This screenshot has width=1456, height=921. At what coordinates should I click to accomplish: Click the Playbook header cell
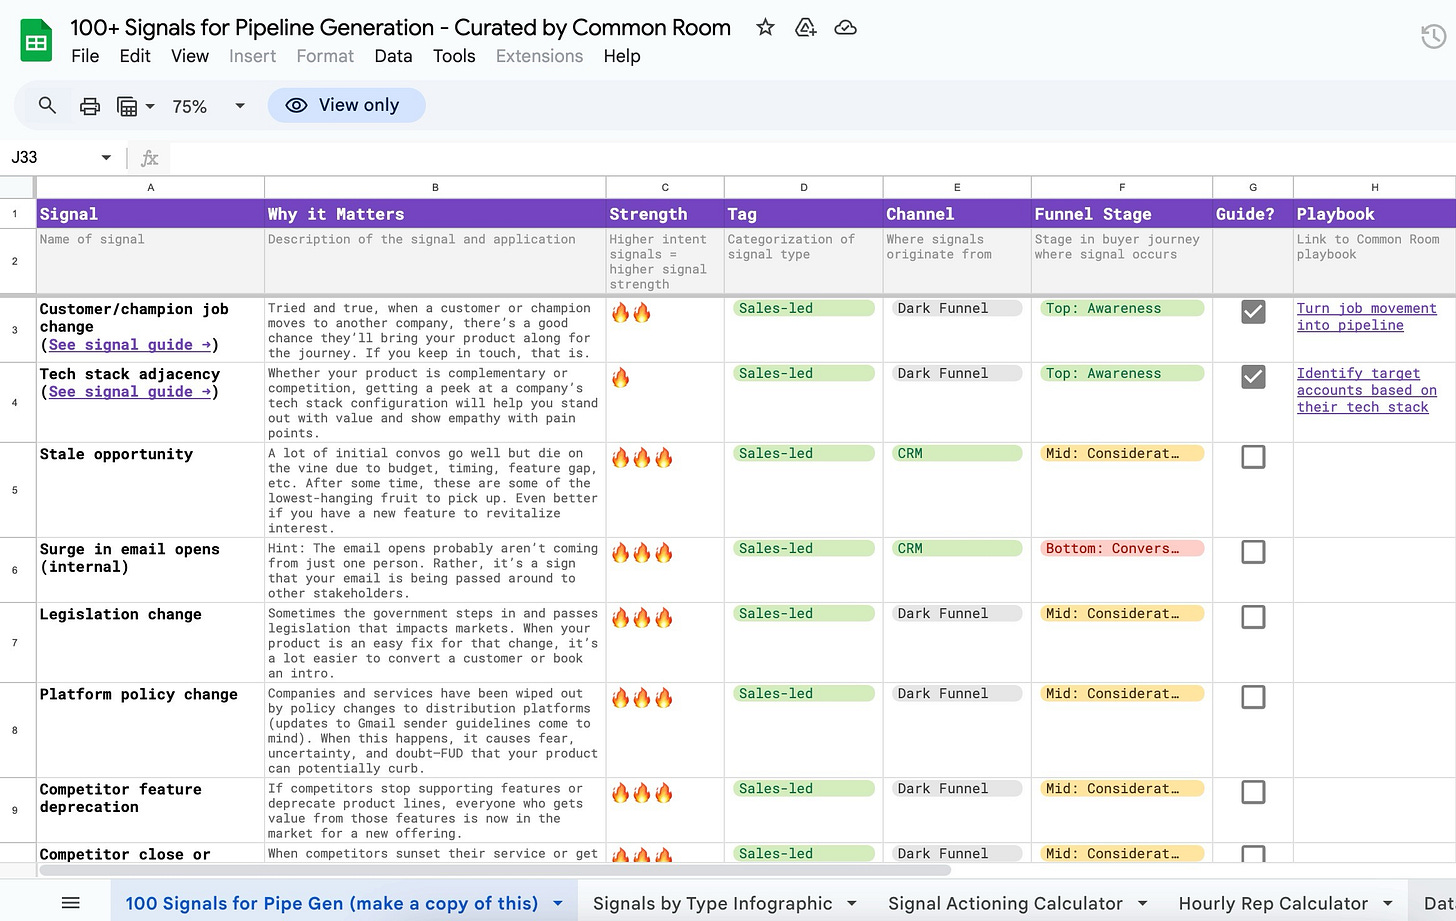tap(1374, 214)
